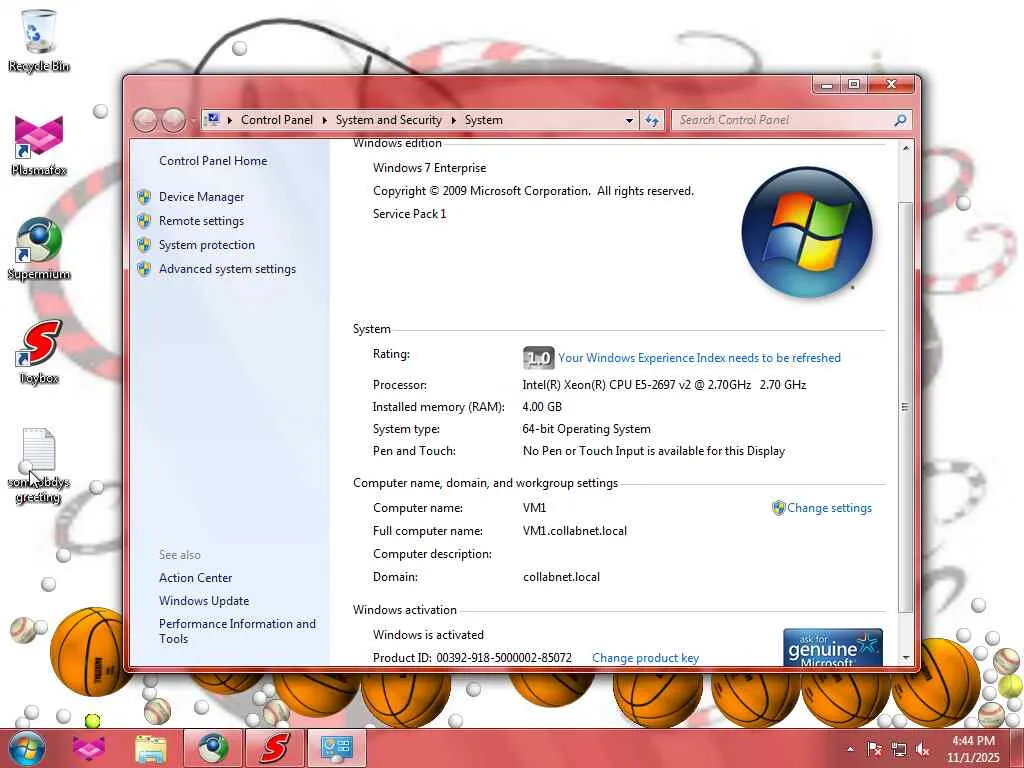Click the shield icon beside Change settings

click(778, 507)
